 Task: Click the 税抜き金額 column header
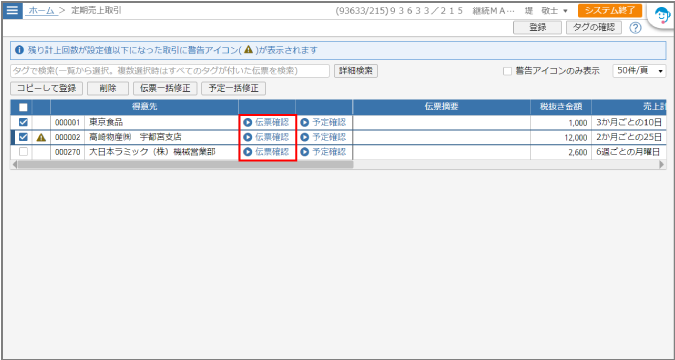(560, 107)
